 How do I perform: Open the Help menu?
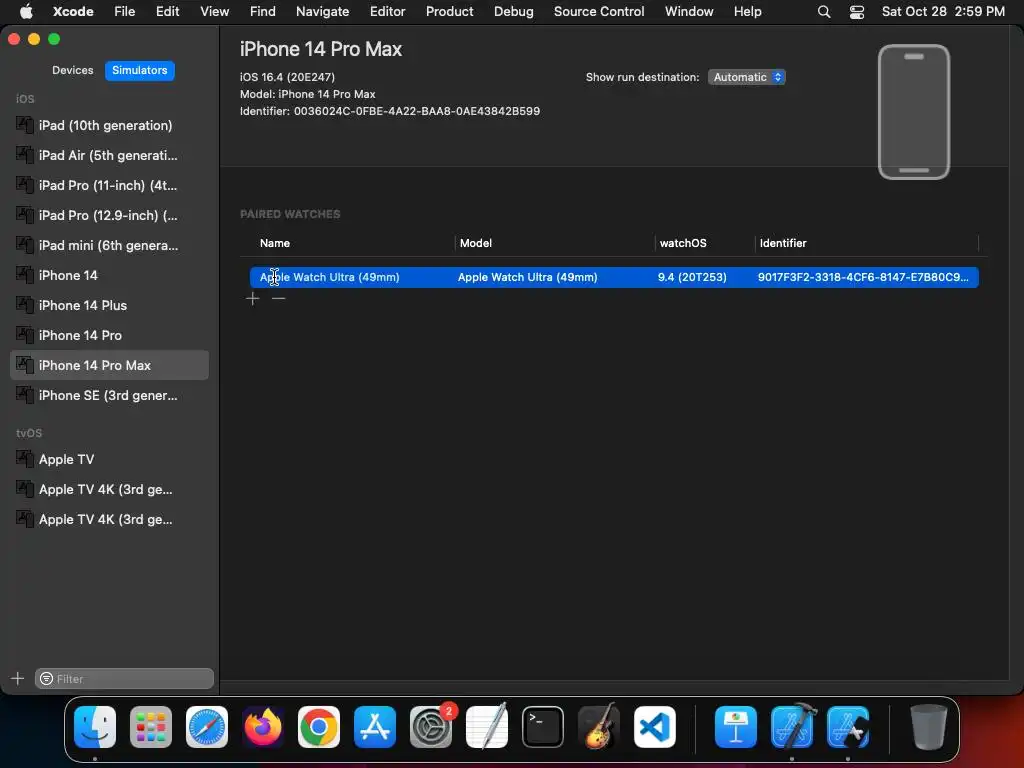pyautogui.click(x=747, y=12)
